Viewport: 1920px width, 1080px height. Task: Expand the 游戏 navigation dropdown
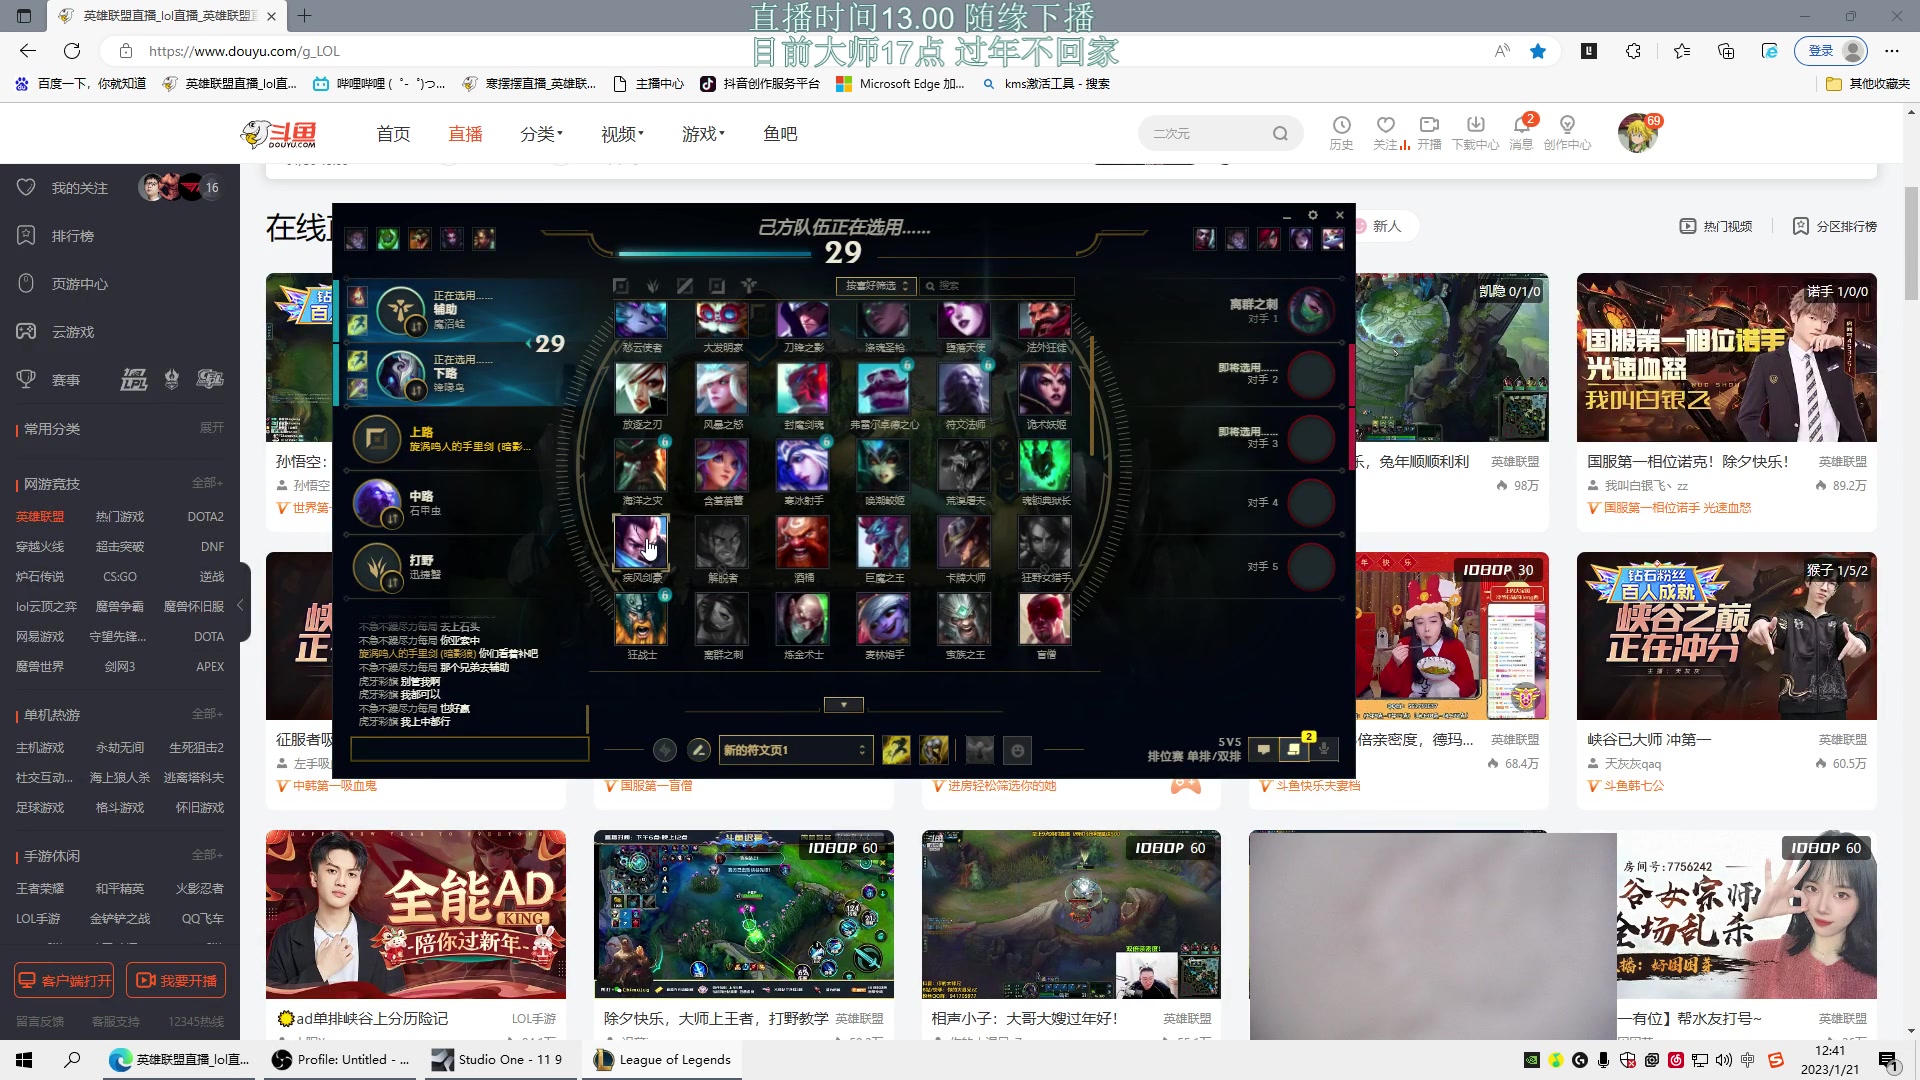(x=703, y=134)
